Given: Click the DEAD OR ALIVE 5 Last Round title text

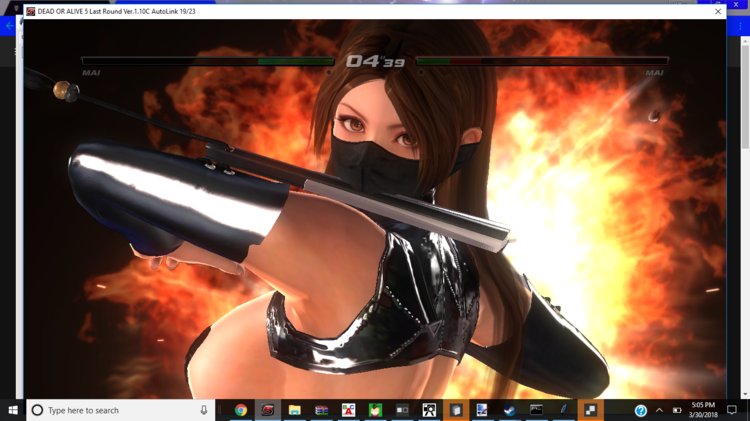Looking at the screenshot, I should pyautogui.click(x=116, y=11).
